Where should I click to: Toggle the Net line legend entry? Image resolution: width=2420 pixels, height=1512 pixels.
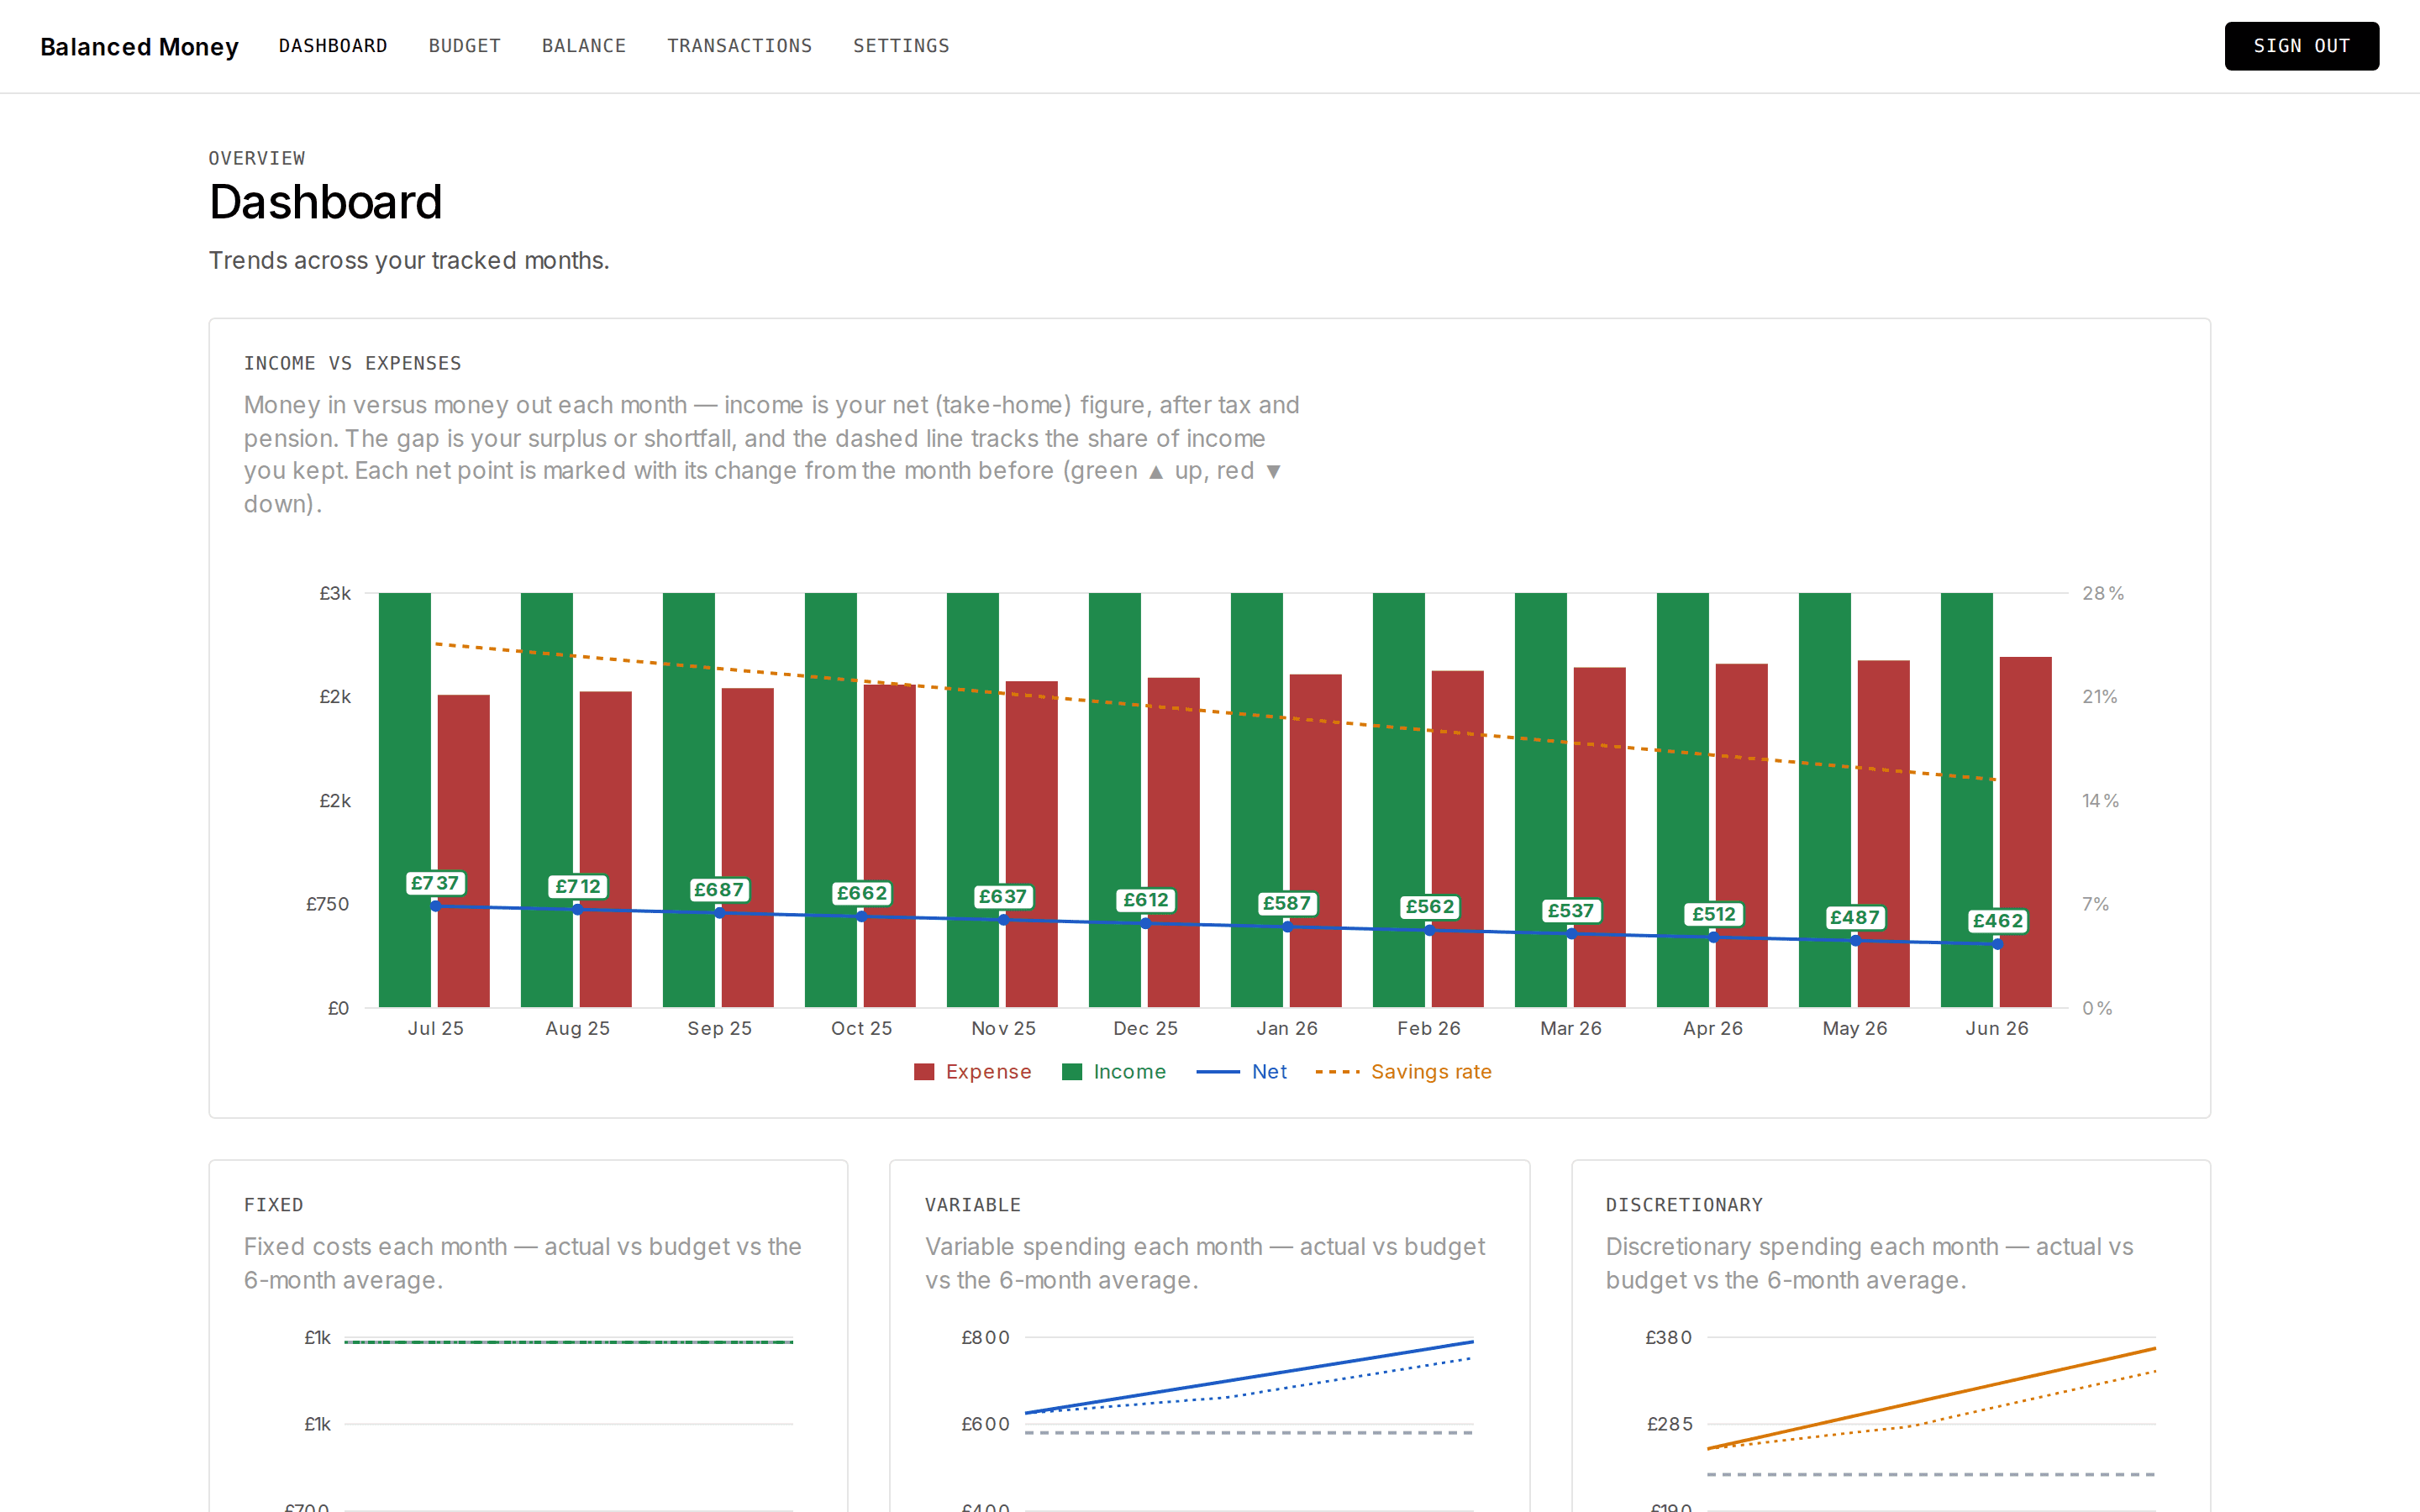(1242, 1072)
